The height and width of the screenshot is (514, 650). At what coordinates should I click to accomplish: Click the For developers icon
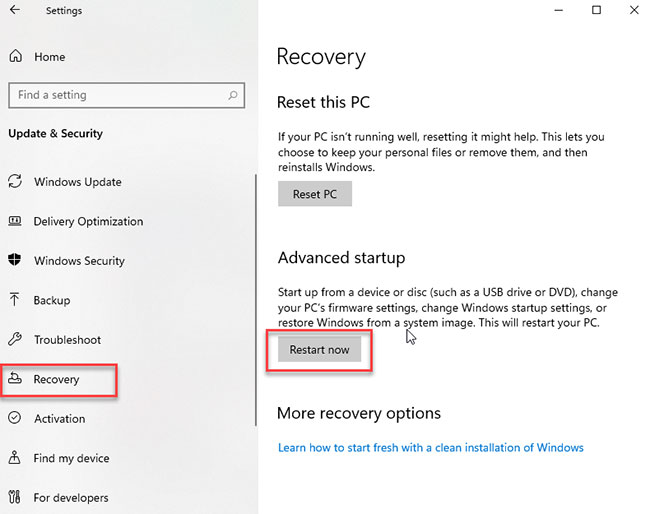point(15,497)
